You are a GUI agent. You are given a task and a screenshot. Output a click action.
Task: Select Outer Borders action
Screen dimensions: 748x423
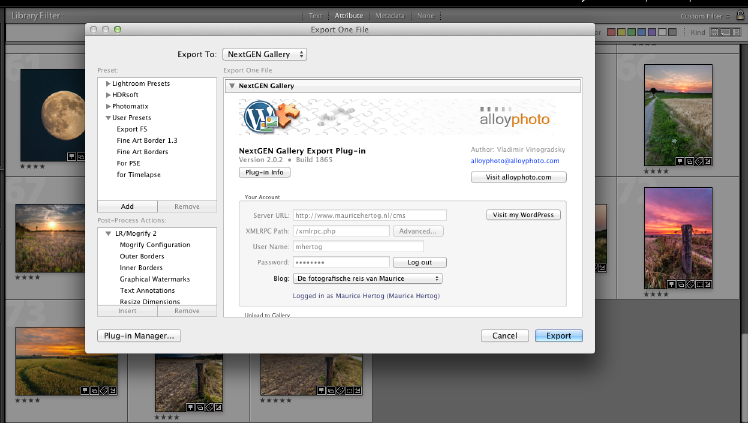(x=142, y=257)
